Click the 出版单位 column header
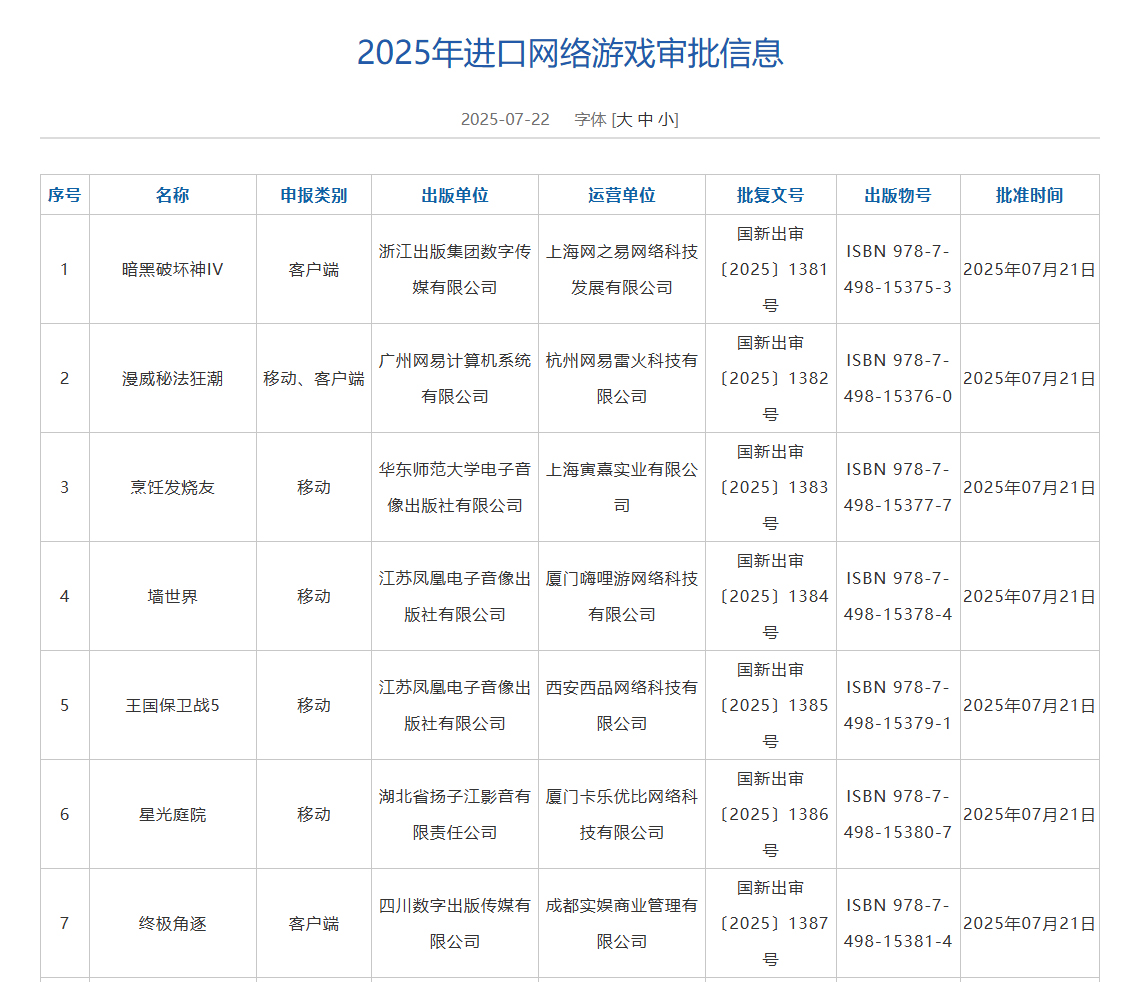 click(x=455, y=195)
